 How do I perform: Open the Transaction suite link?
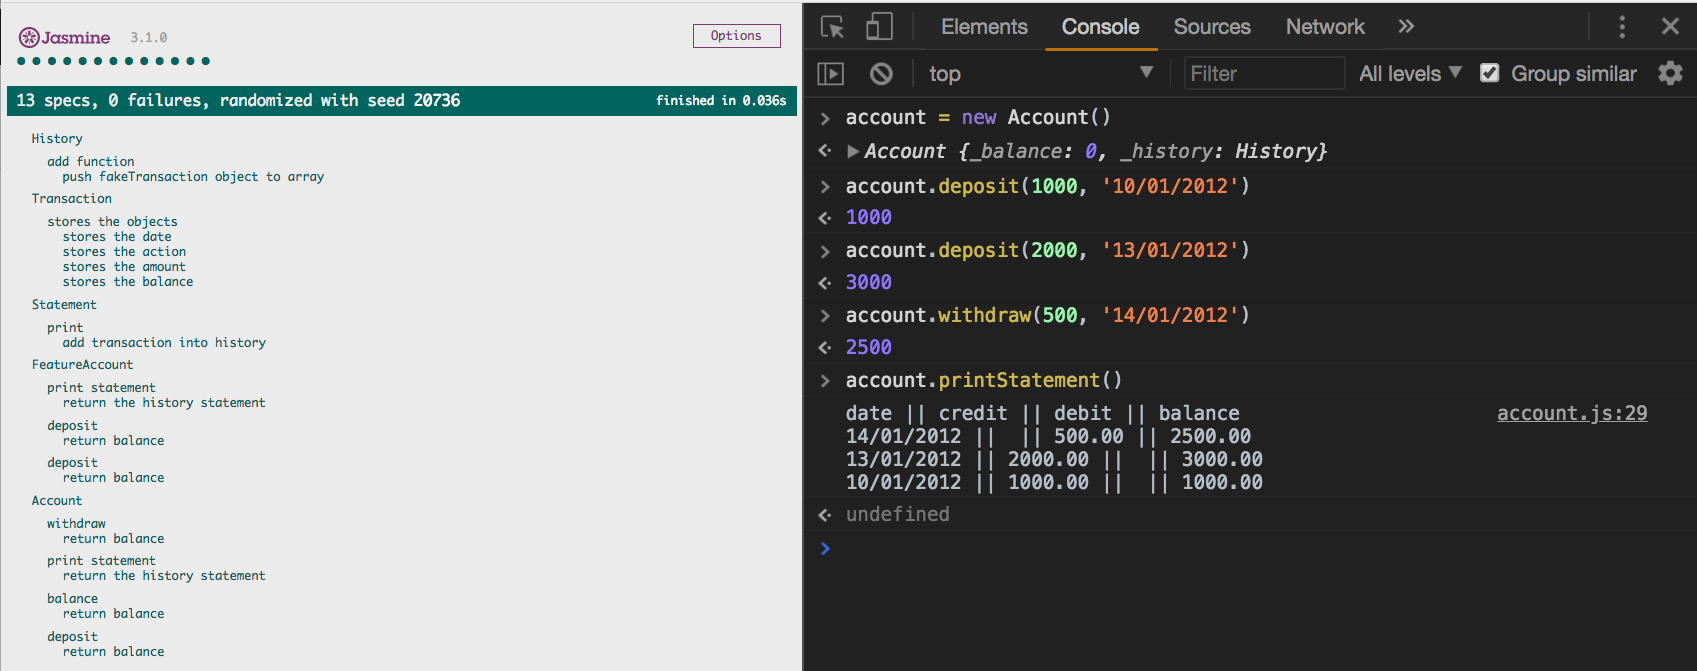[x=71, y=199]
